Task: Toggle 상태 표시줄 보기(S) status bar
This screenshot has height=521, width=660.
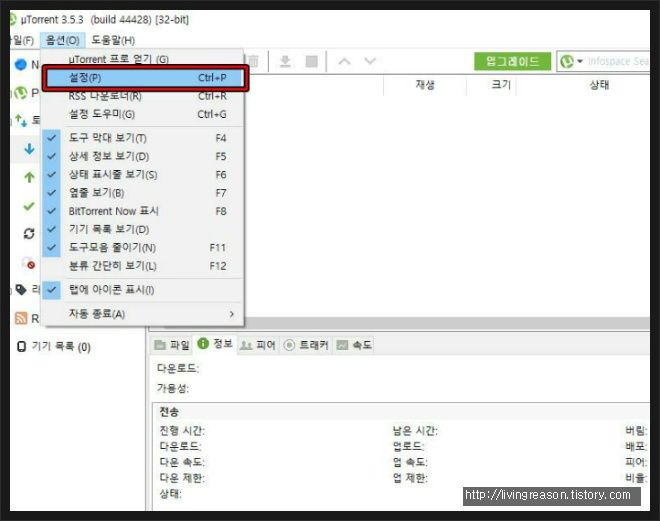Action: [143, 175]
